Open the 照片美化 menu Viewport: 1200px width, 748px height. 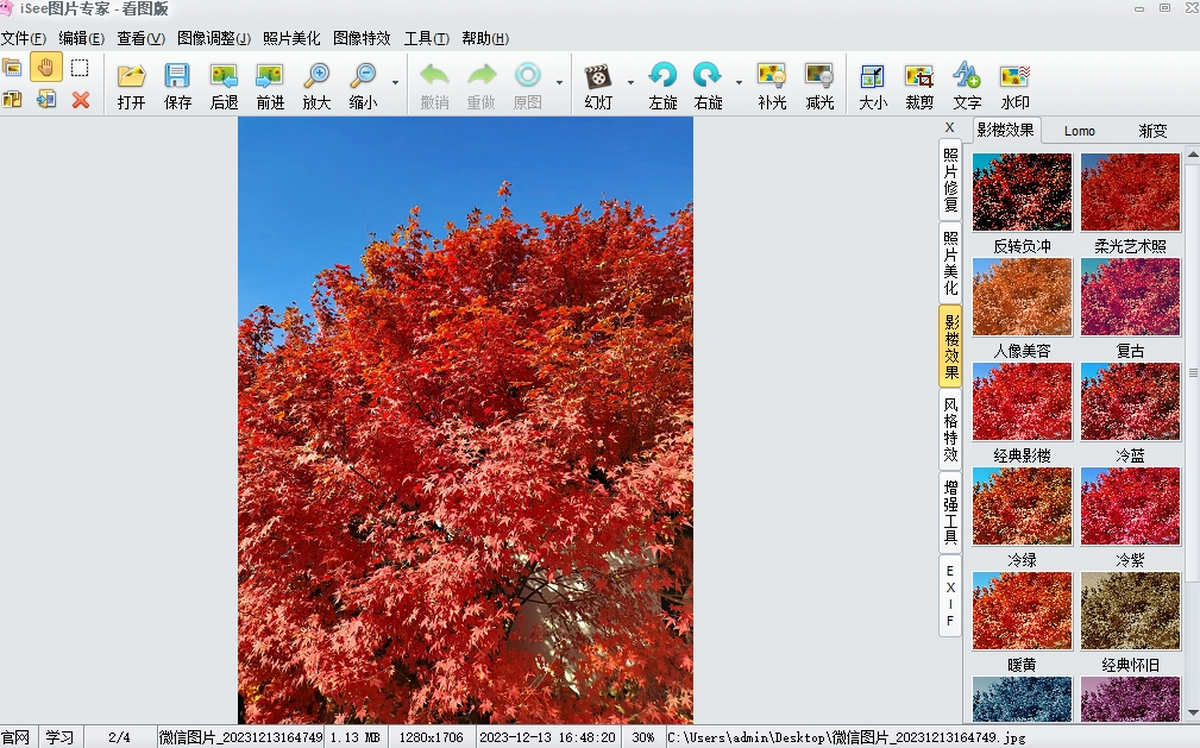292,39
